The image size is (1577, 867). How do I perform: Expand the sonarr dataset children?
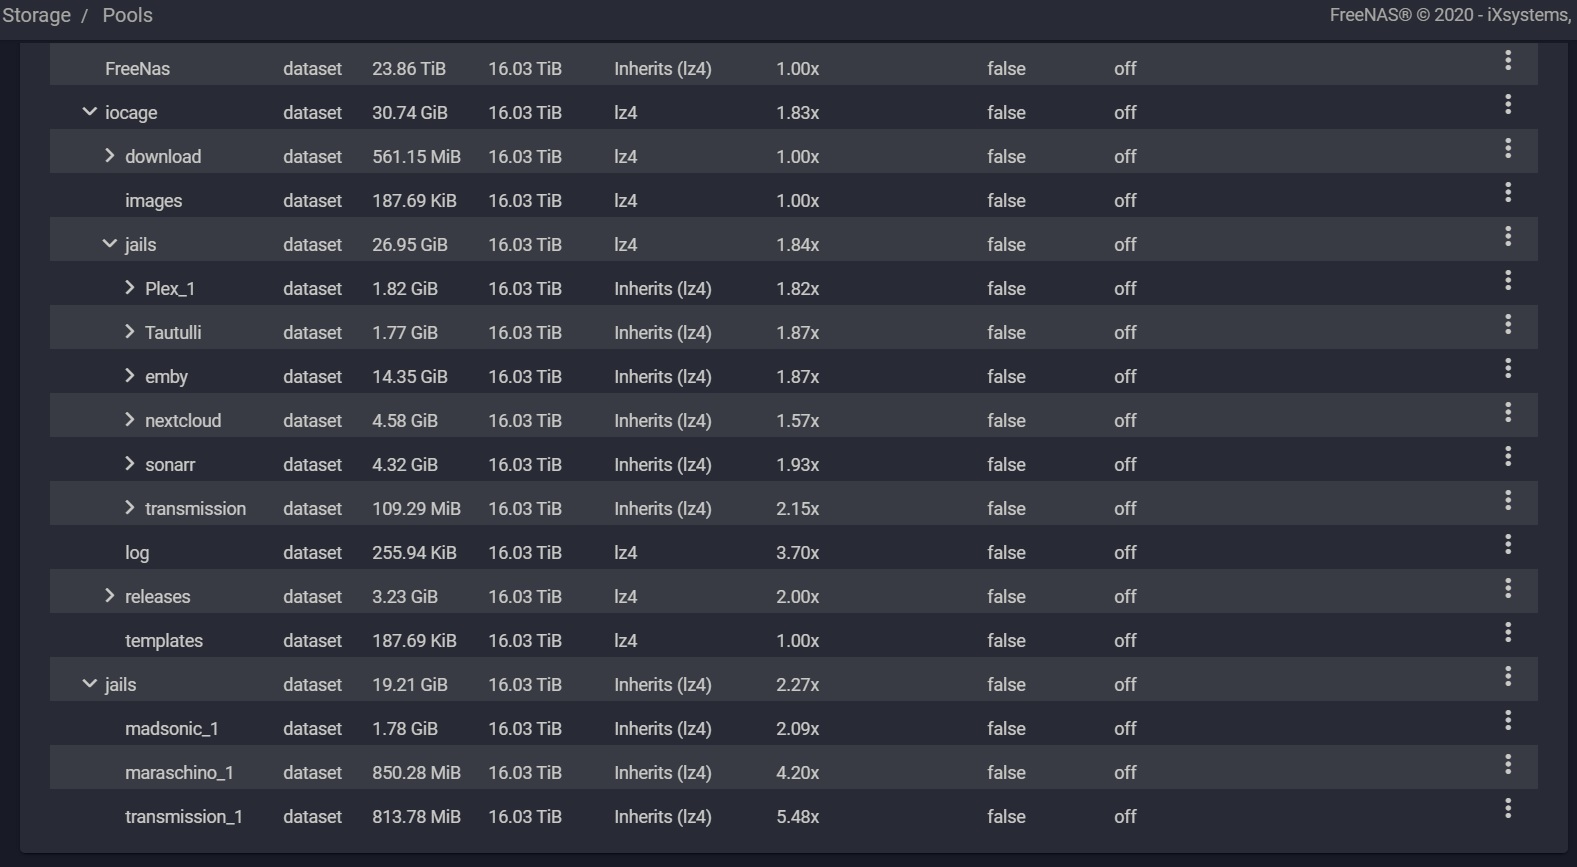pos(130,464)
